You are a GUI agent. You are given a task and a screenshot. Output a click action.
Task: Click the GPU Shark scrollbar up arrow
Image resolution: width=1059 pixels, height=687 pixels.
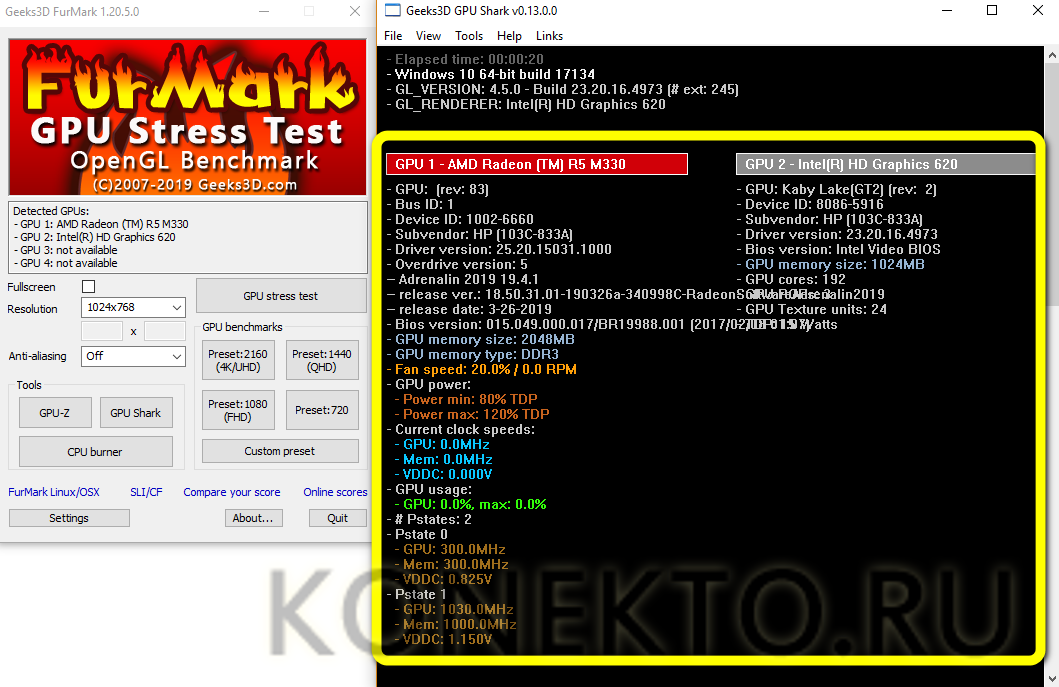1052,55
